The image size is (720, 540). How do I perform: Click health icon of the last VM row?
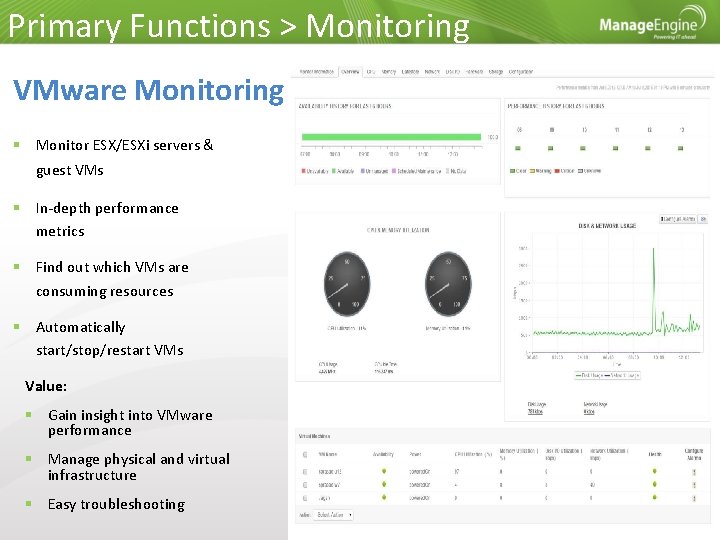[x=654, y=497]
